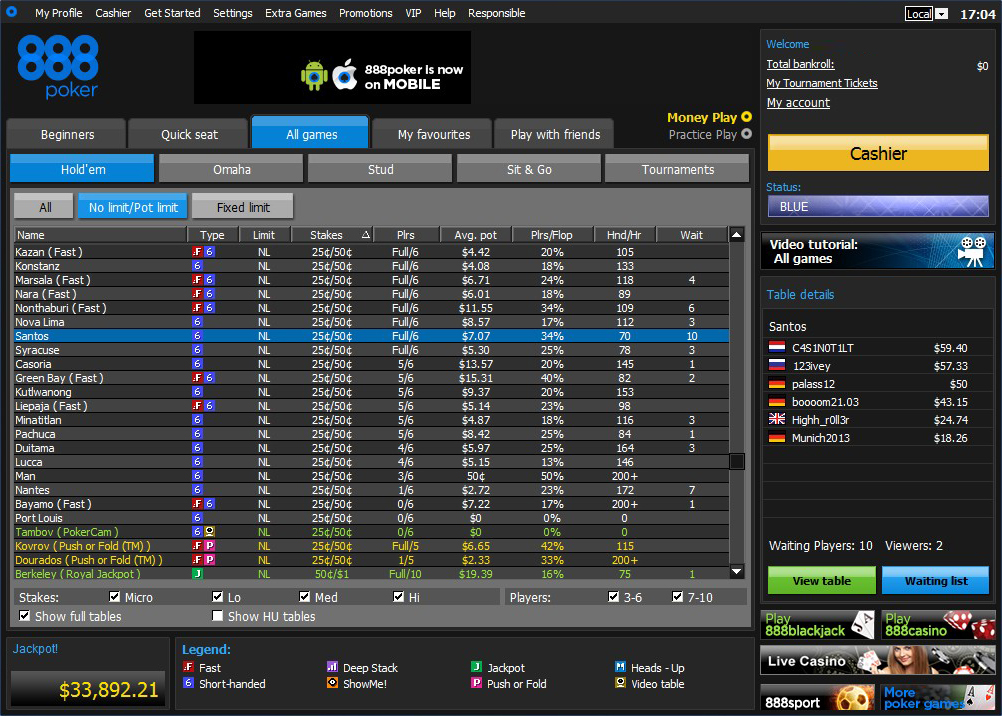
Task: Select the Practice Play radio button
Action: pyautogui.click(x=746, y=134)
